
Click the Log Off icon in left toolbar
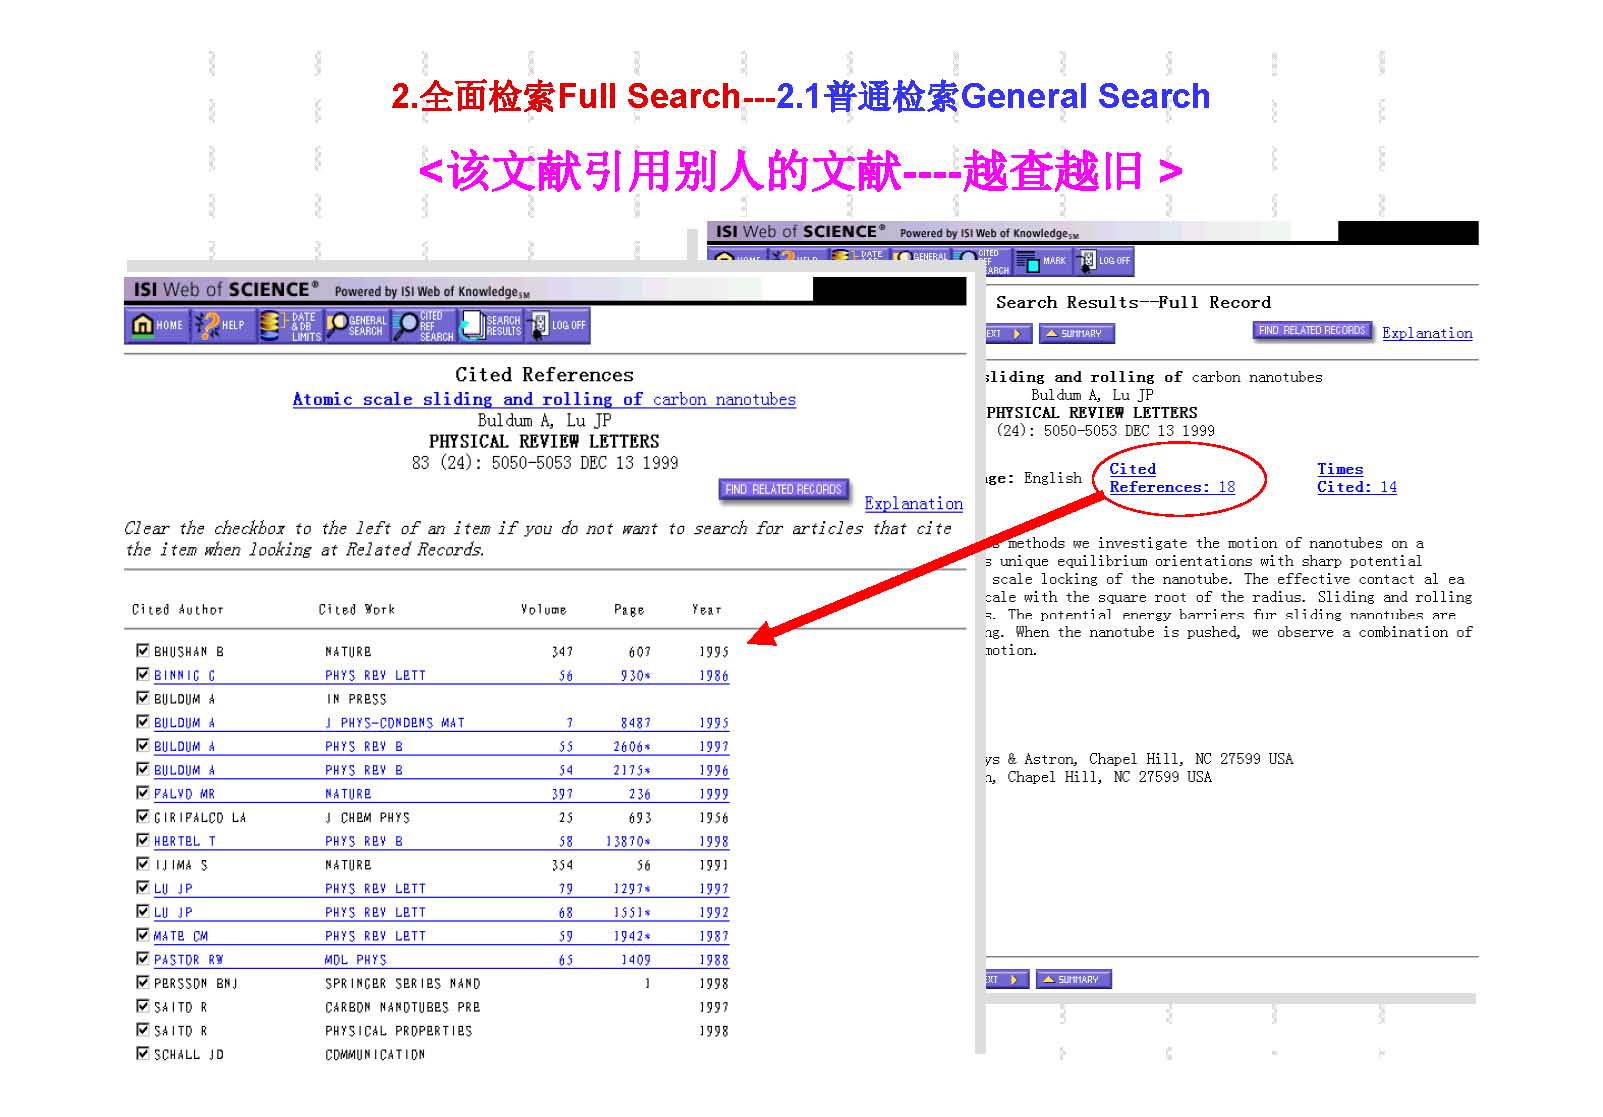[558, 325]
